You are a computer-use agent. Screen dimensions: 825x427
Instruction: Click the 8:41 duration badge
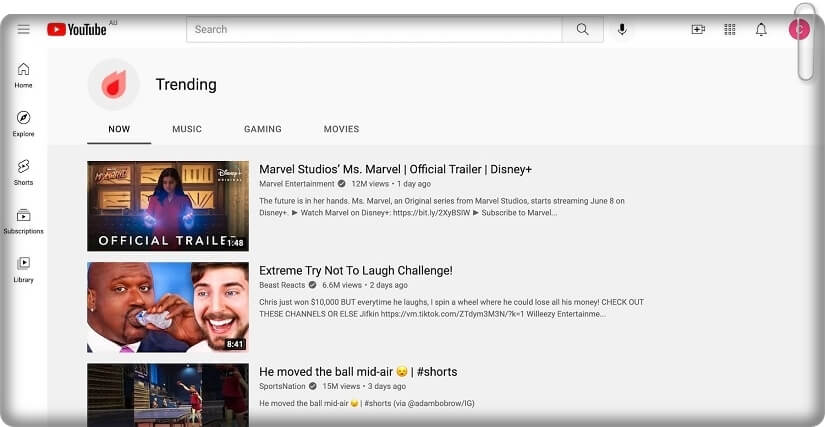coord(235,344)
